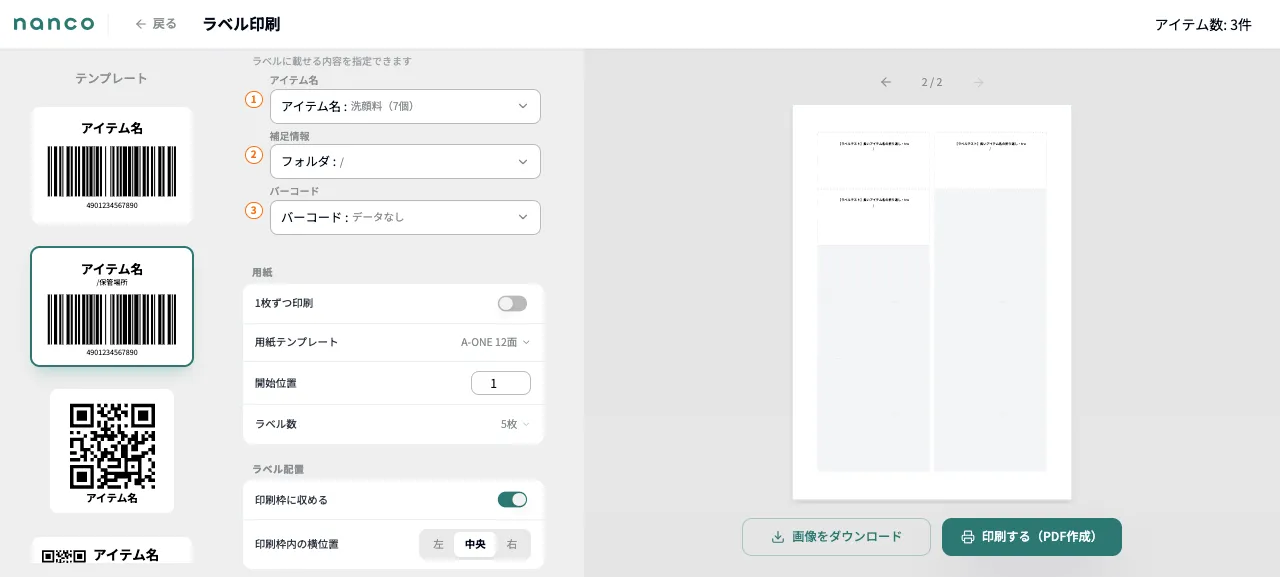Select 右 horizontal alignment
Viewport: 1280px width, 577px height.
click(512, 544)
